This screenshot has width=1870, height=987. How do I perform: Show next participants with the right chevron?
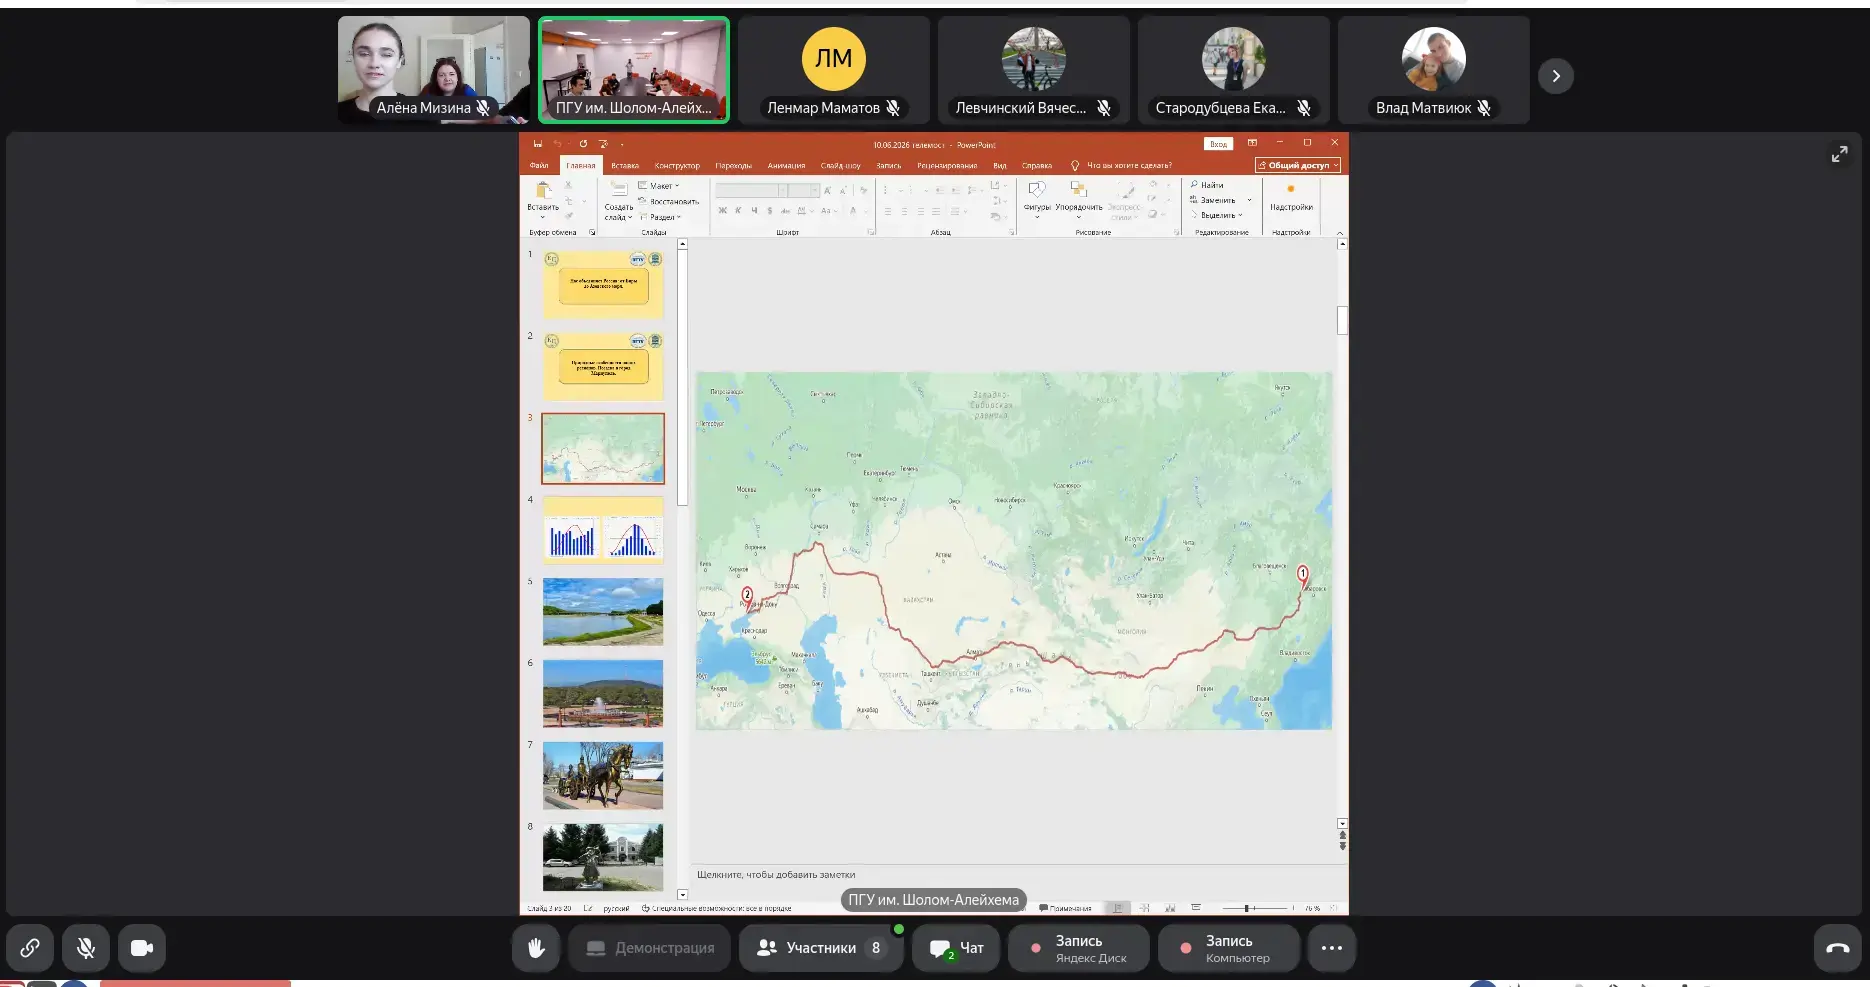1556,76
